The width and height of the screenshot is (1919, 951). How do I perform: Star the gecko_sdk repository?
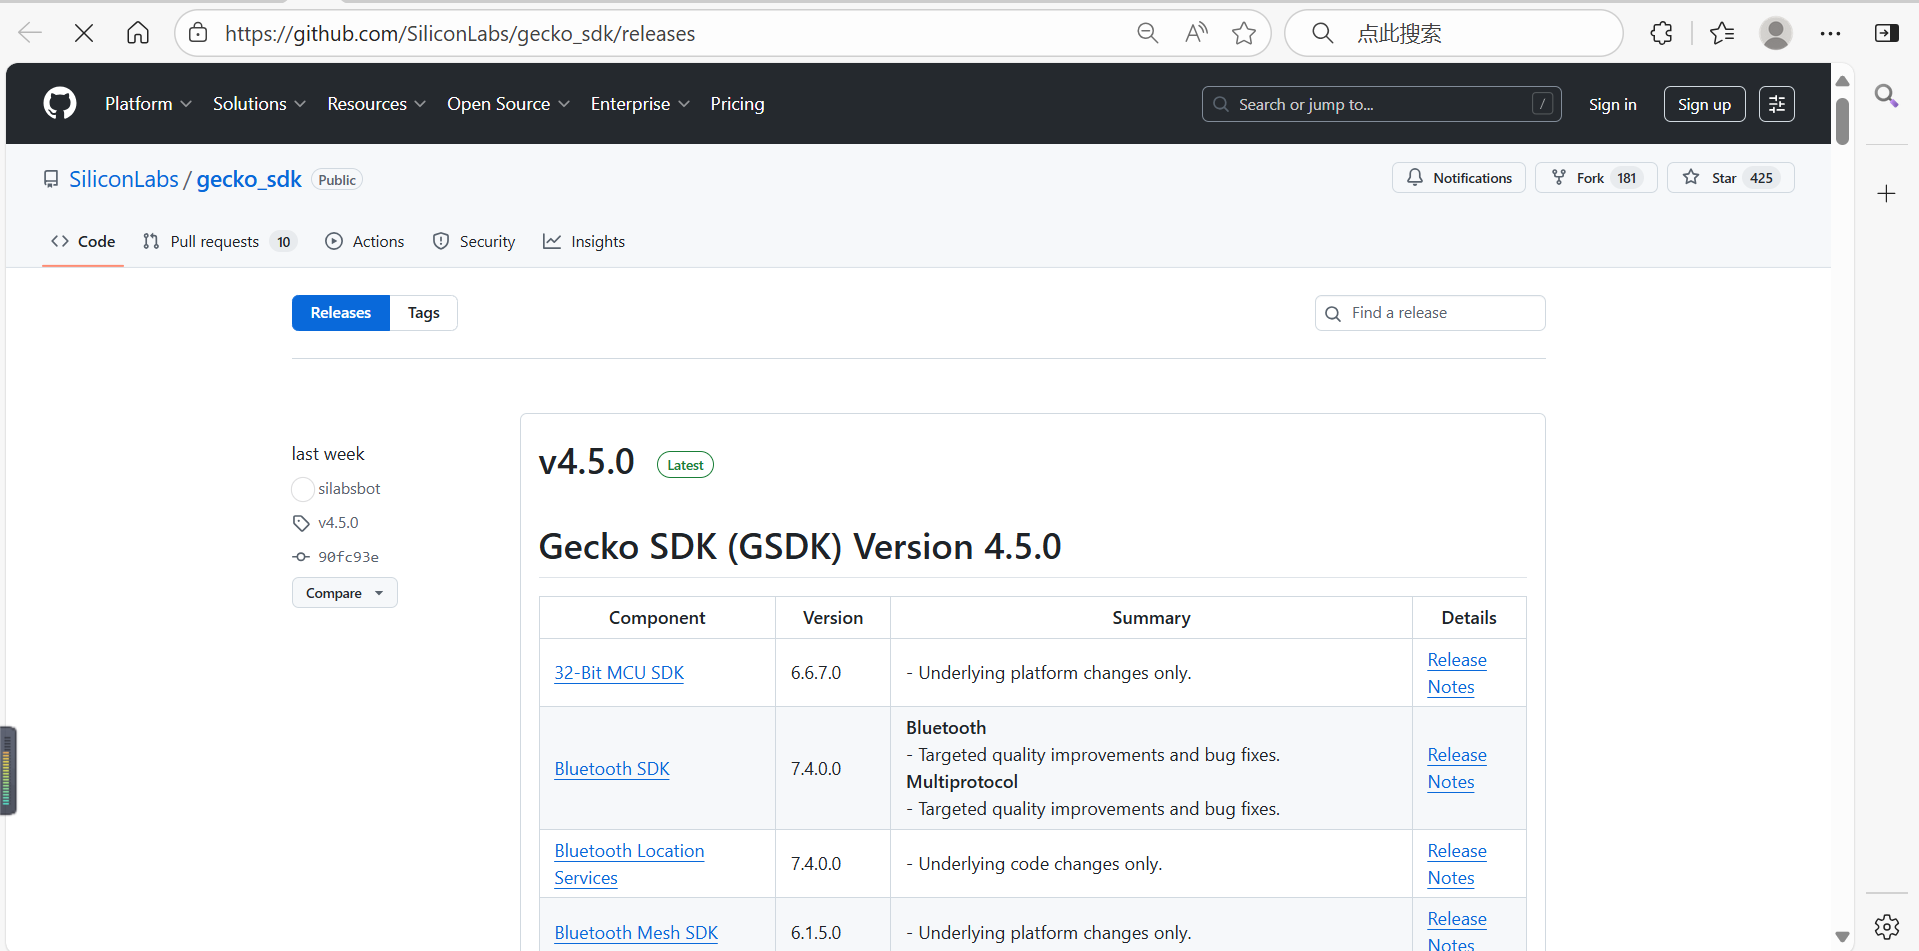point(1730,178)
